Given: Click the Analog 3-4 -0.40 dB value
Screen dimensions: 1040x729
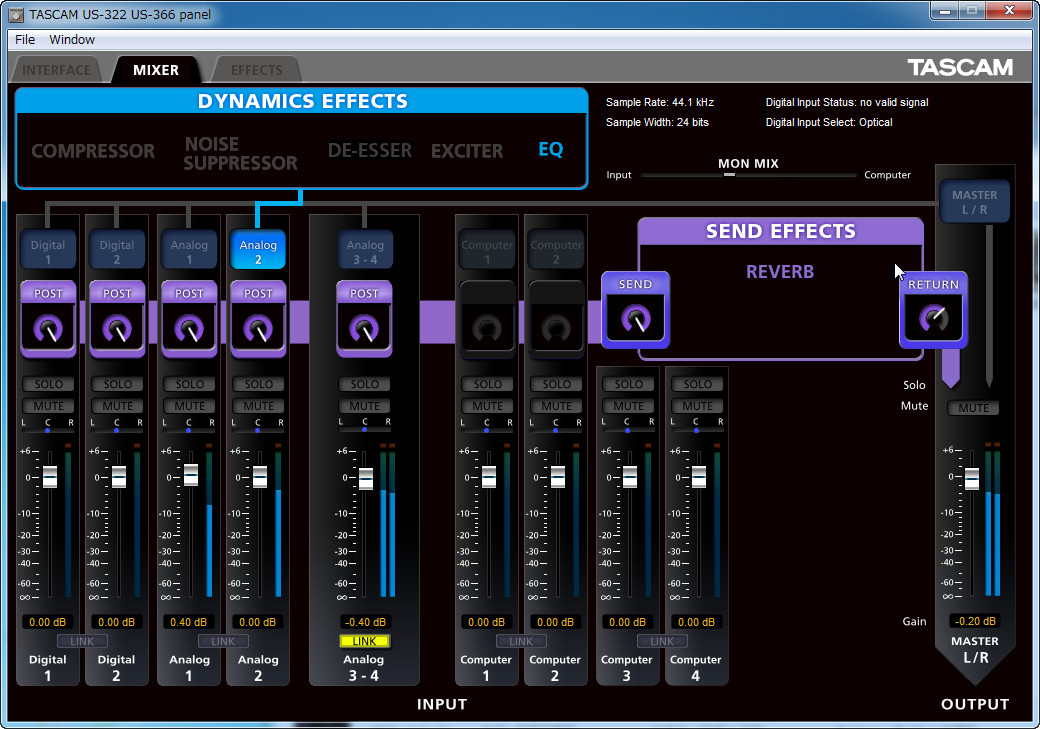Looking at the screenshot, I should [365, 622].
